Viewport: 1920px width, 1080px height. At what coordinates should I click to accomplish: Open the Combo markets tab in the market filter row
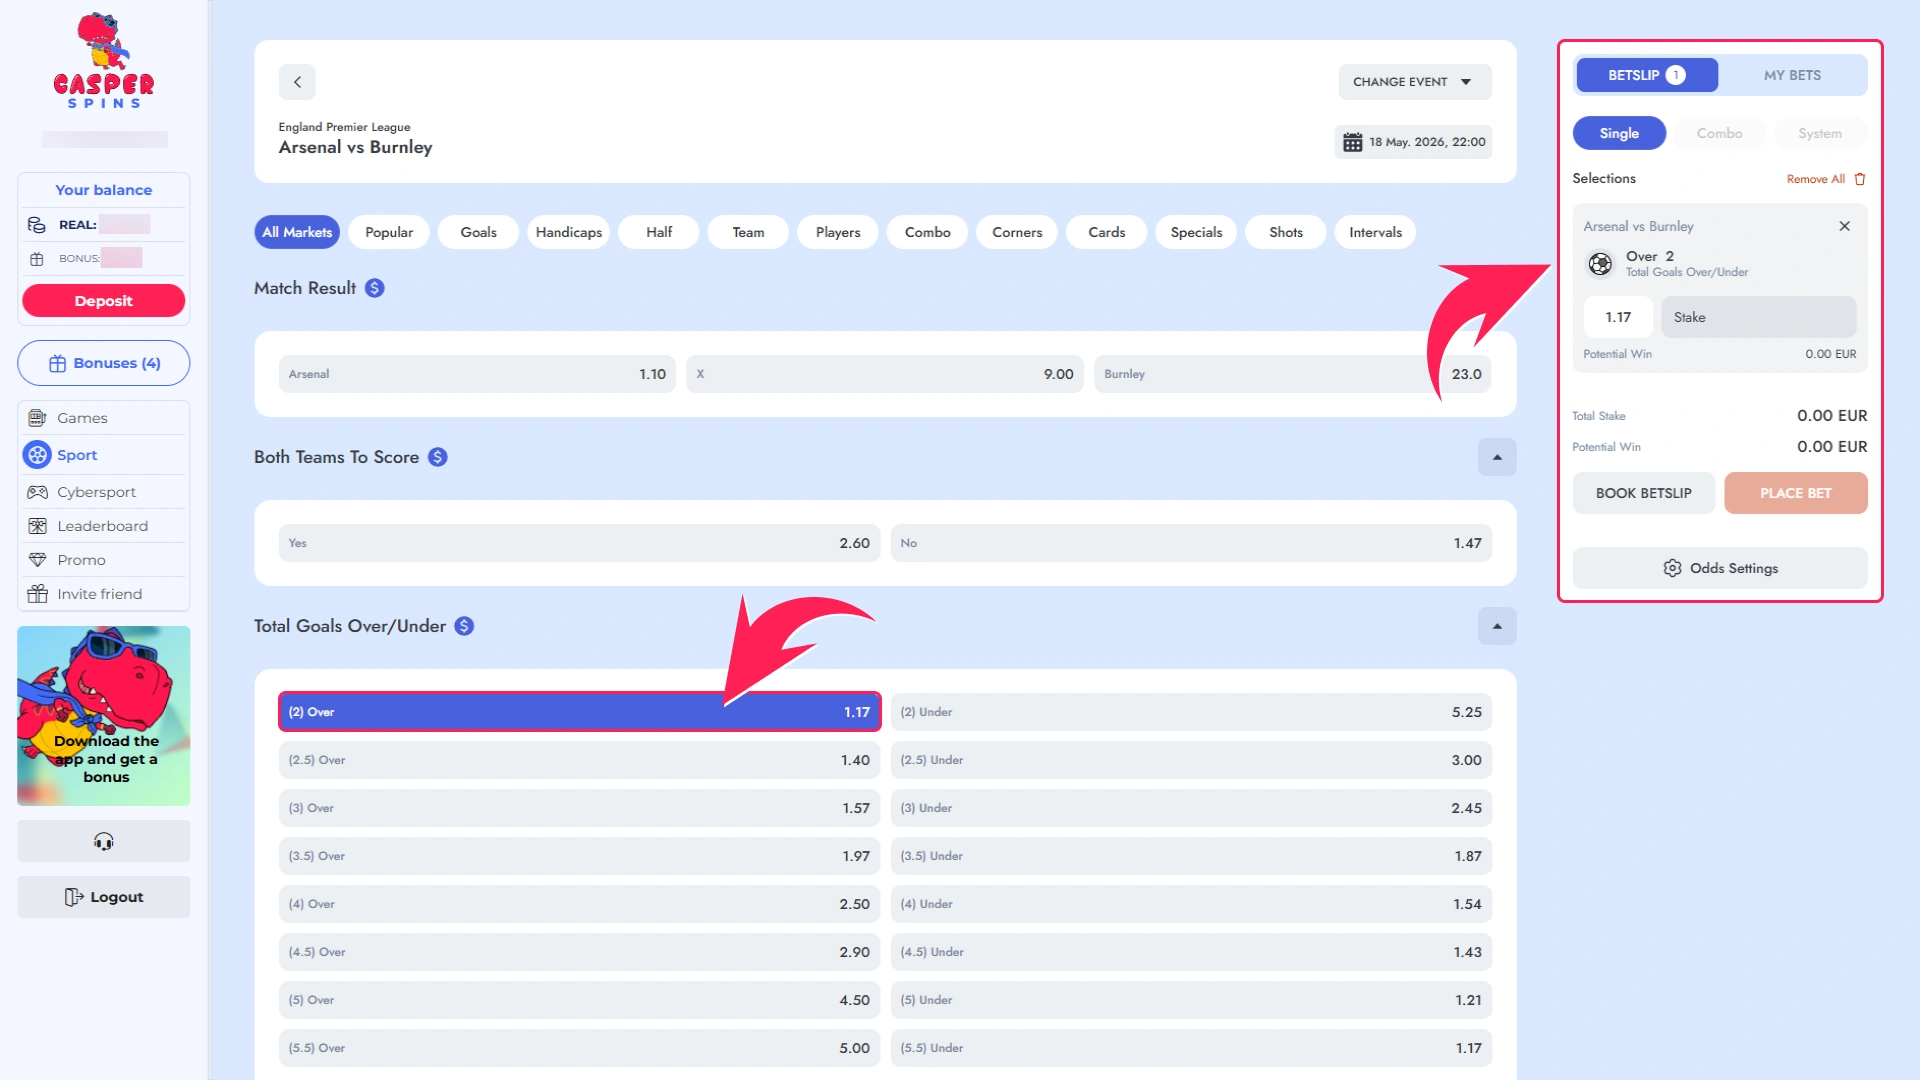pos(928,232)
